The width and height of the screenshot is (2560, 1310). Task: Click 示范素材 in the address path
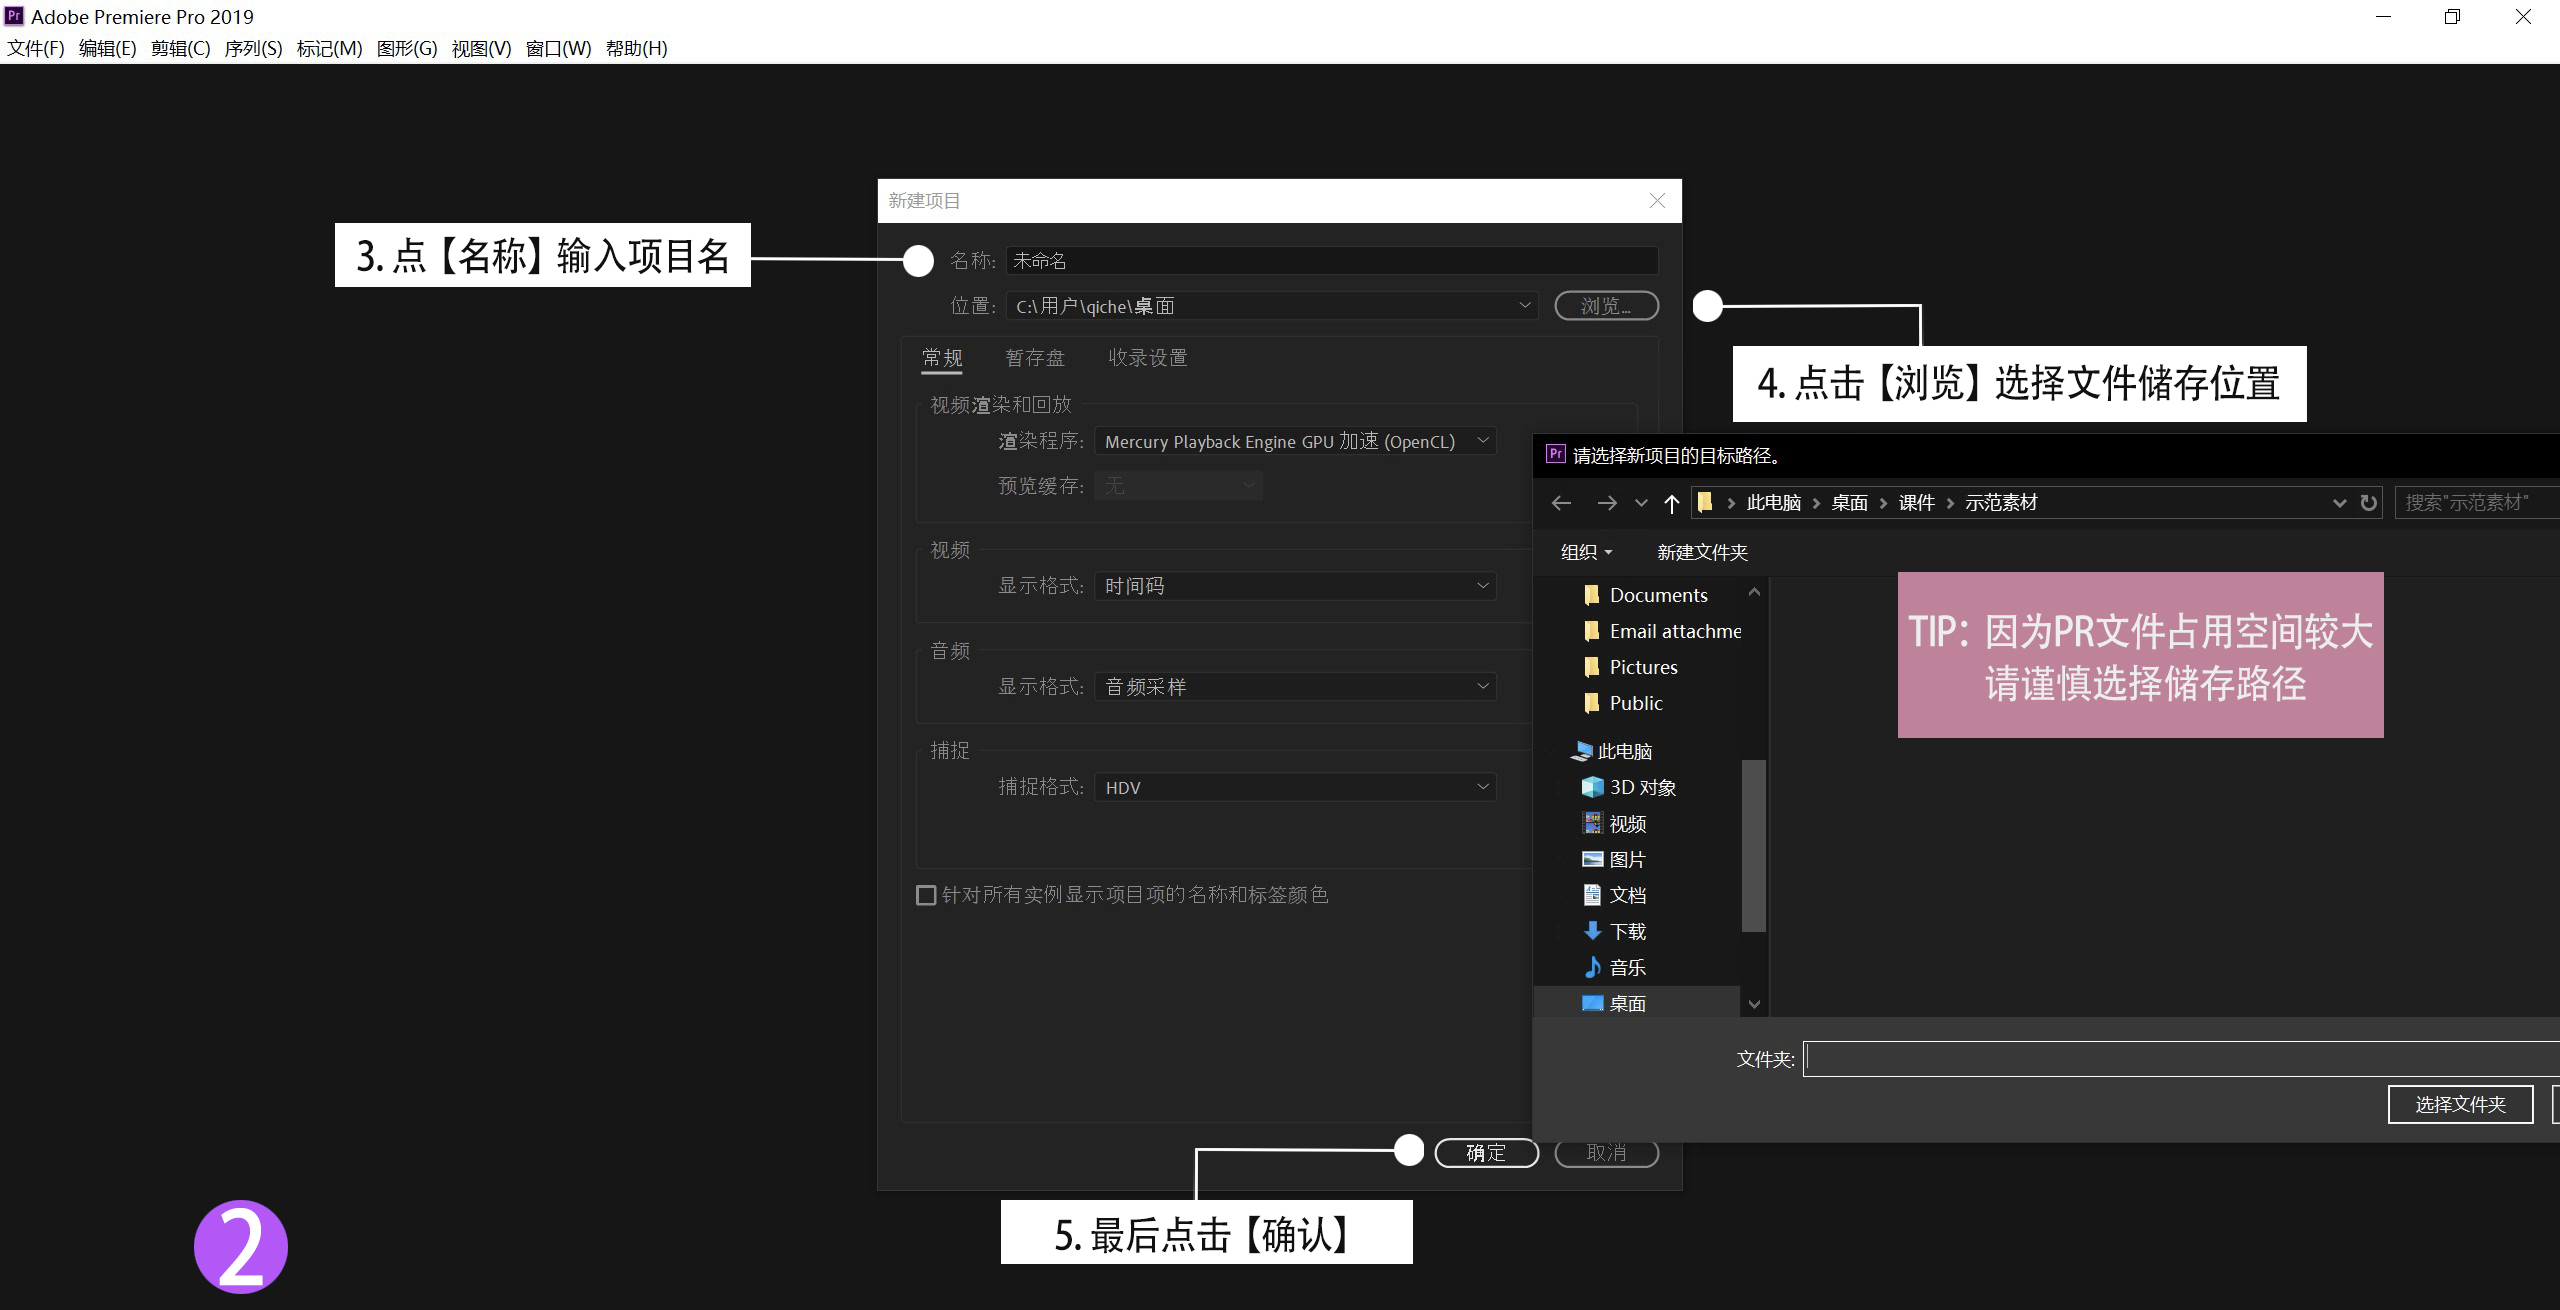[2001, 503]
